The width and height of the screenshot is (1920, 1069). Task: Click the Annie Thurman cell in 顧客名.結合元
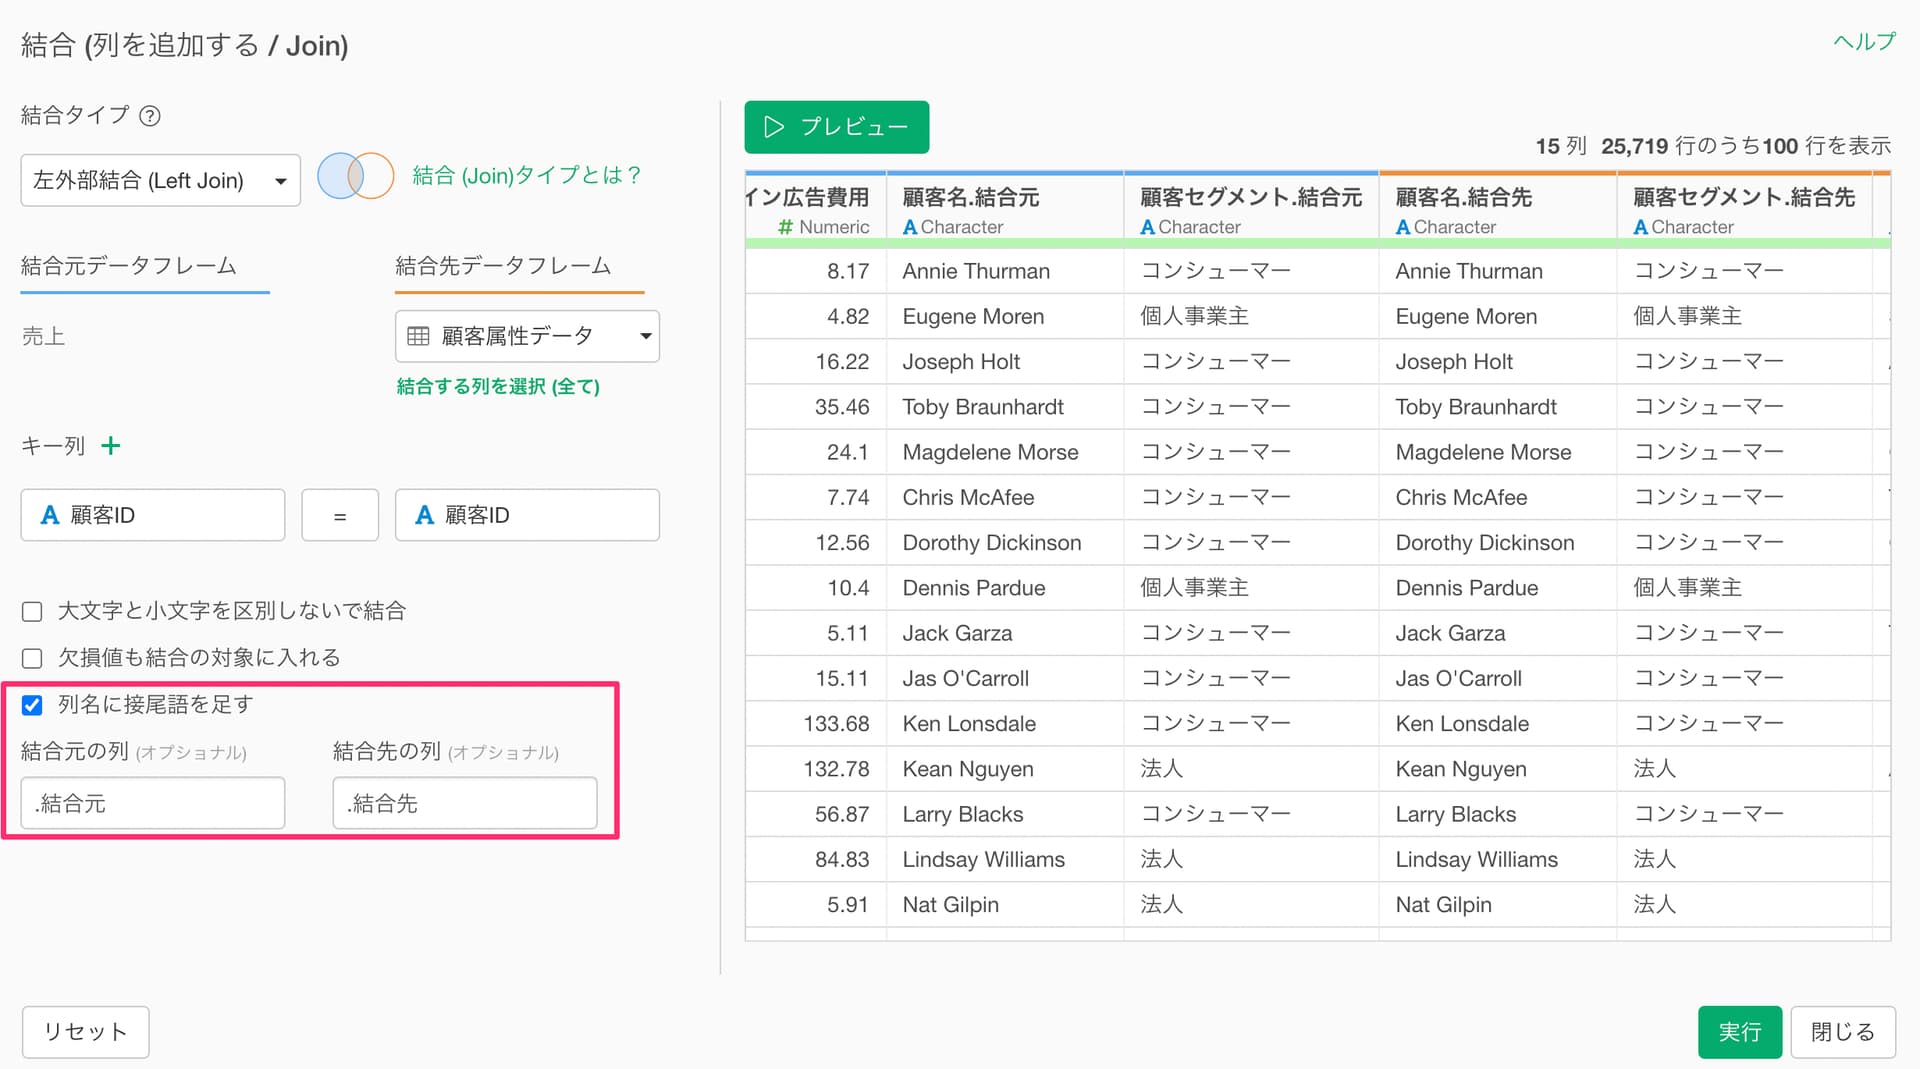tap(1004, 271)
